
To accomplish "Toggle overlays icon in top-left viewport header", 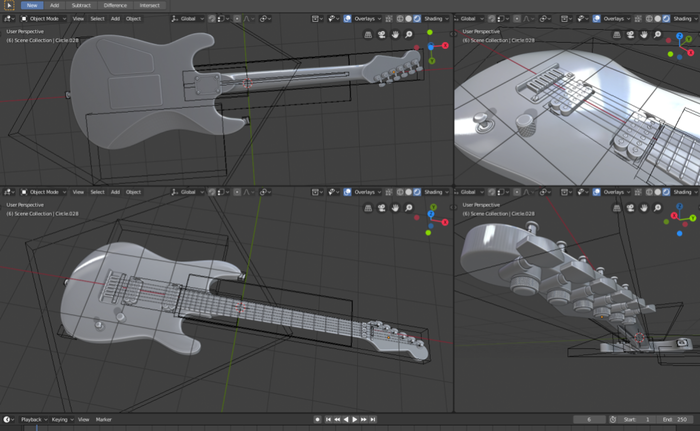I will (x=347, y=18).
